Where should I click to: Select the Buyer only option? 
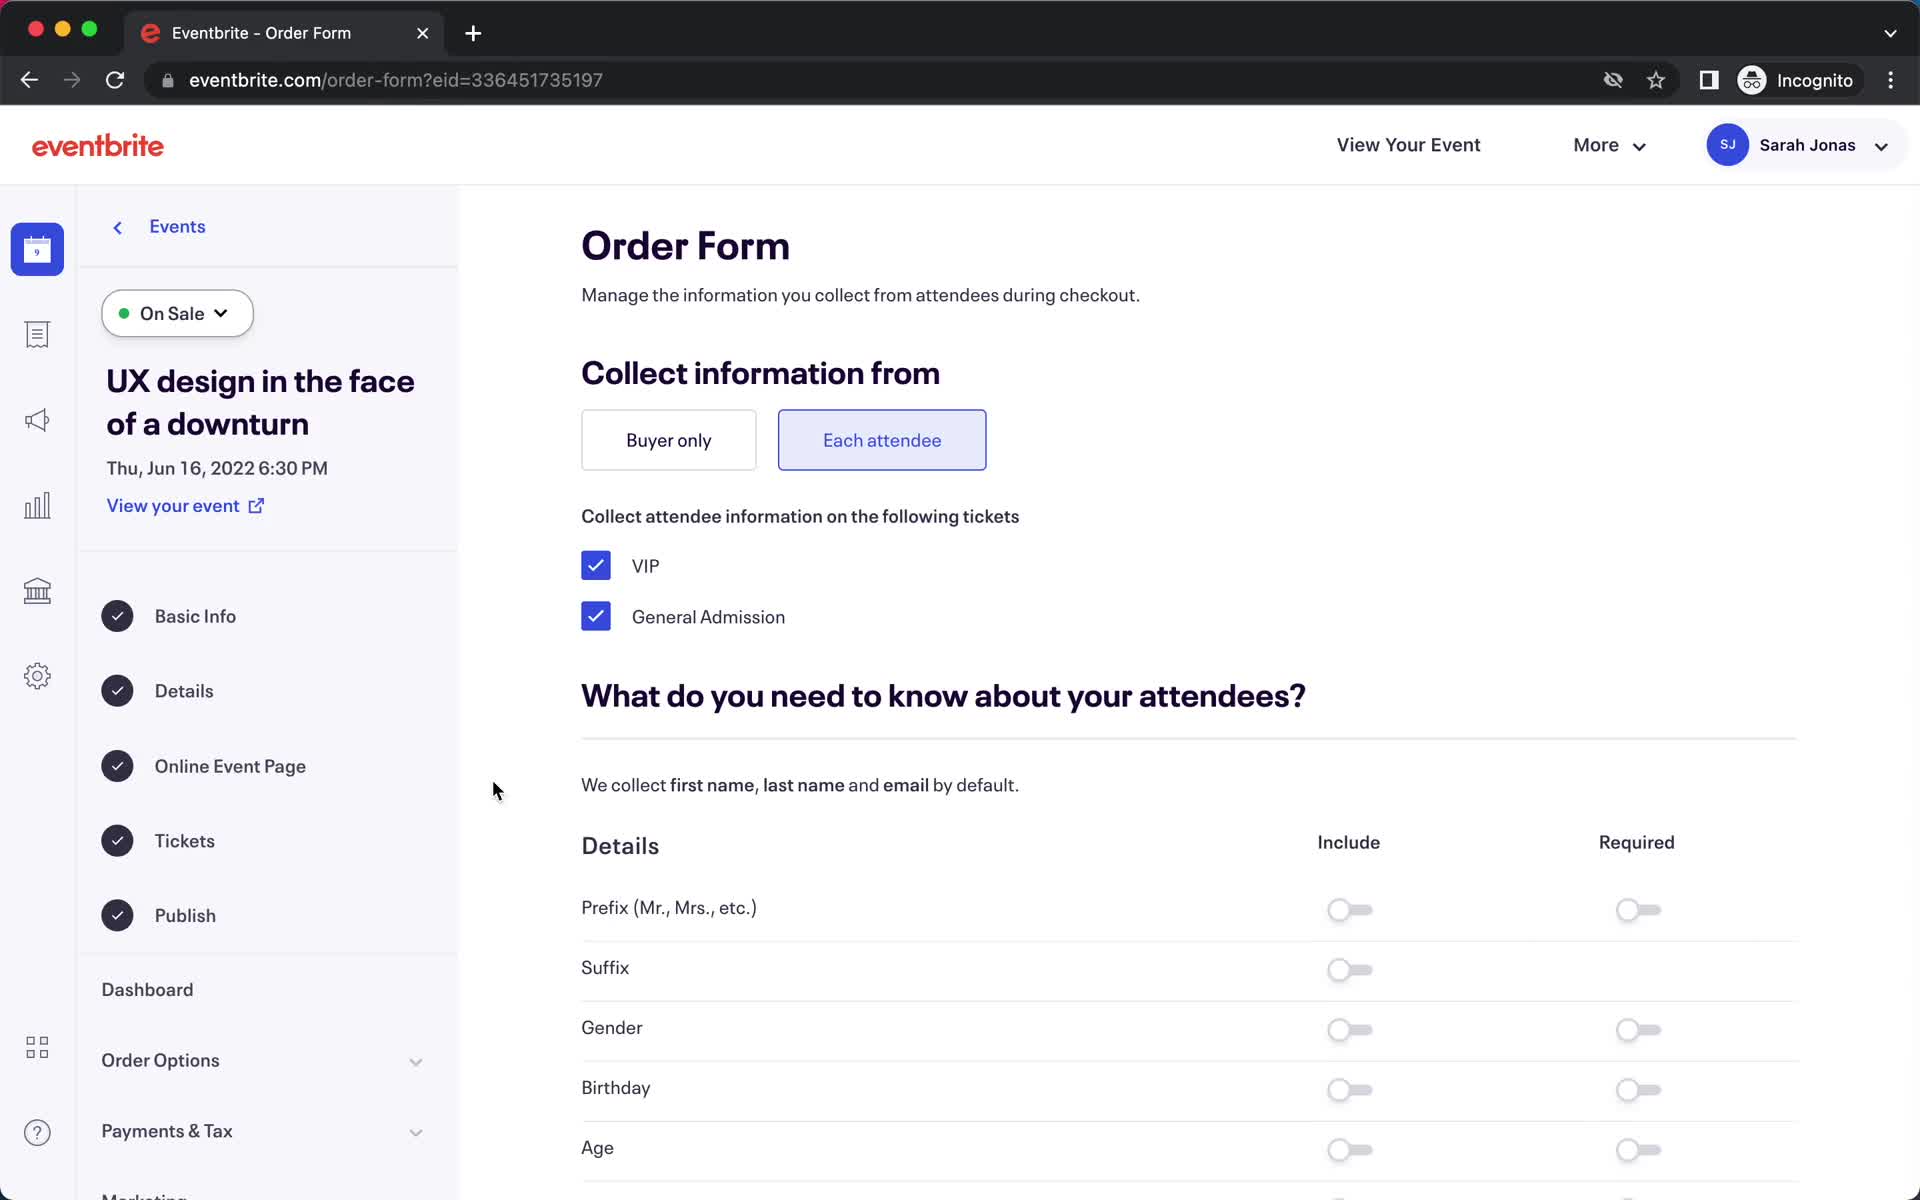point(668,440)
